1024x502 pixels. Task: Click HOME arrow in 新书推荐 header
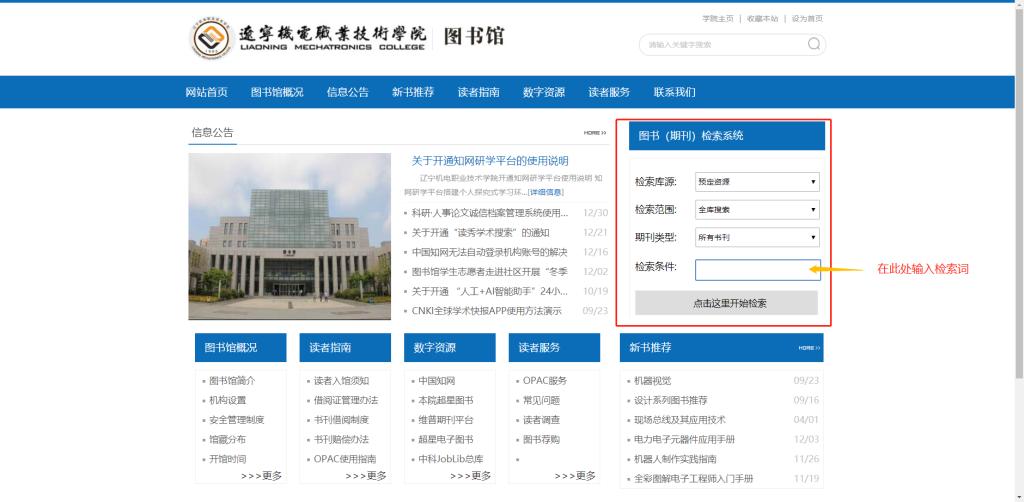[x=808, y=348]
